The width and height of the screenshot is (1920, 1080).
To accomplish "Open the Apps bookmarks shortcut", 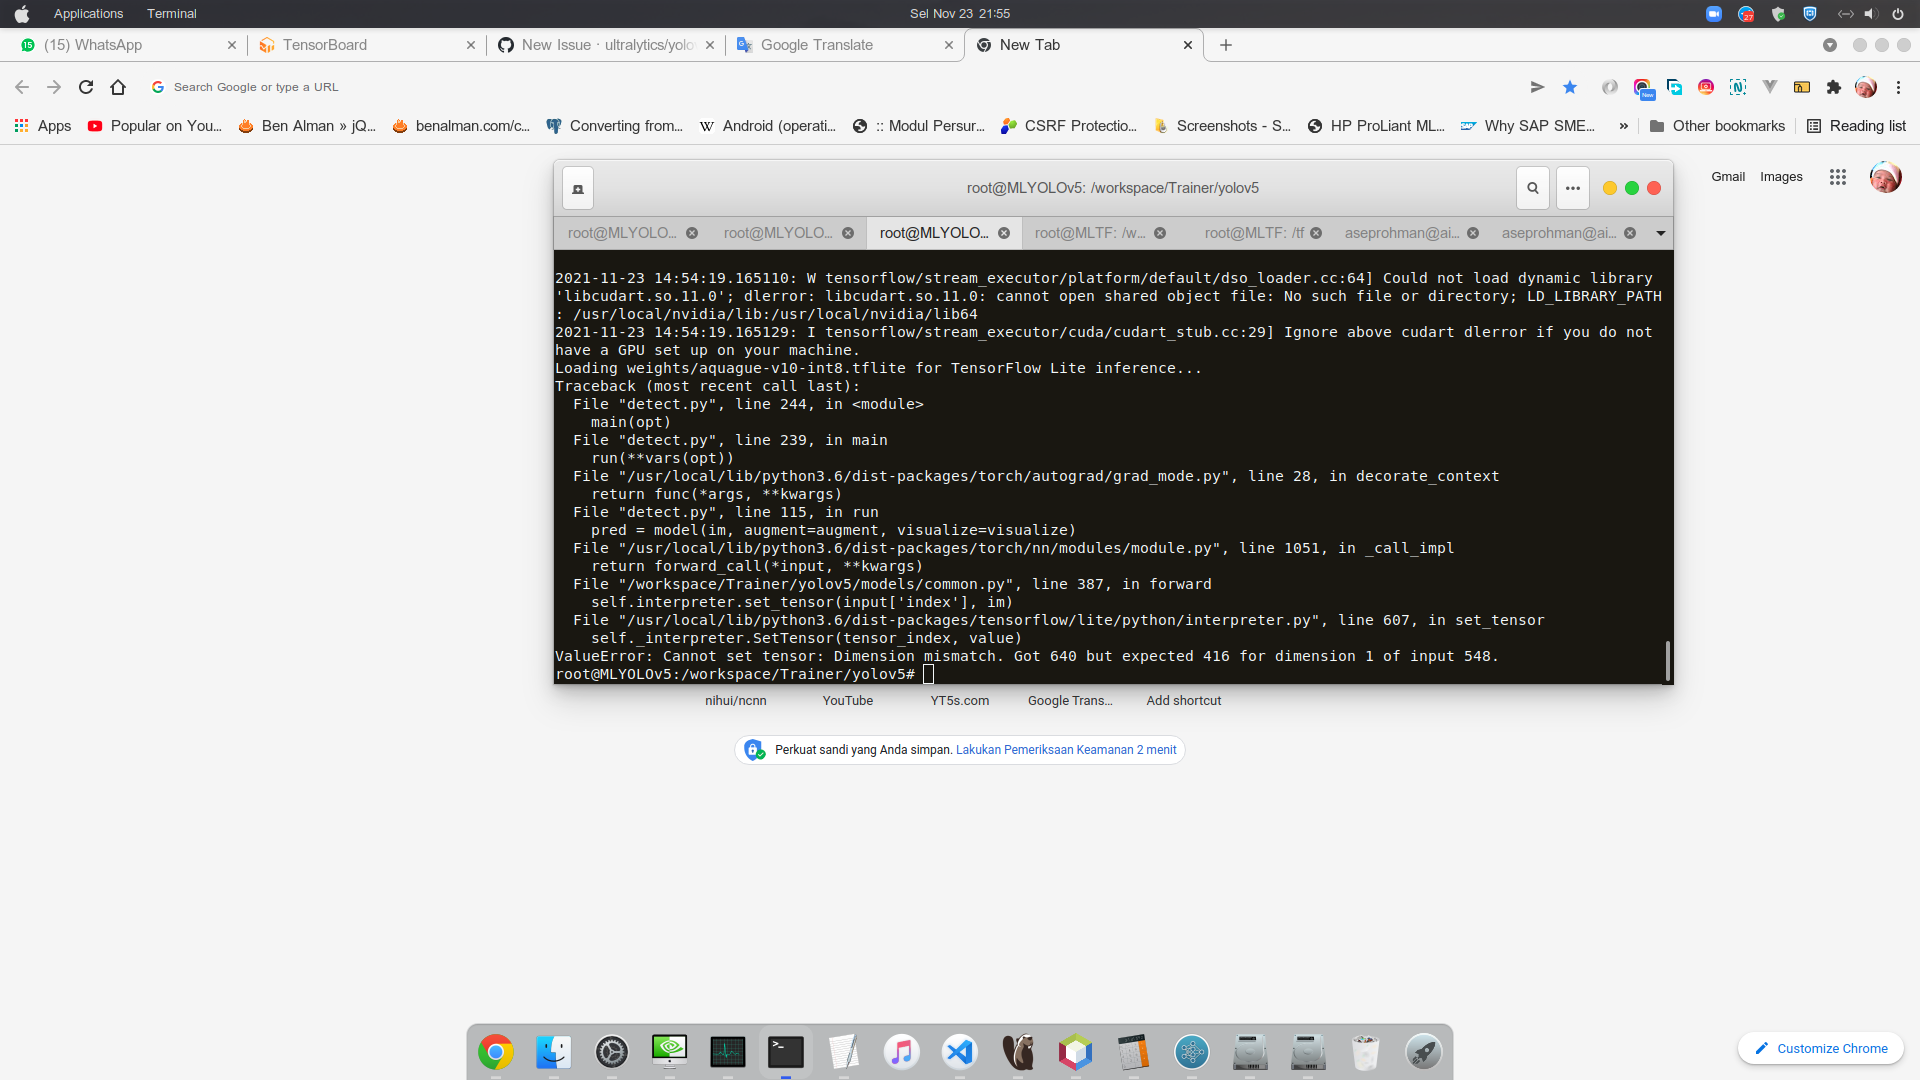I will [x=43, y=126].
